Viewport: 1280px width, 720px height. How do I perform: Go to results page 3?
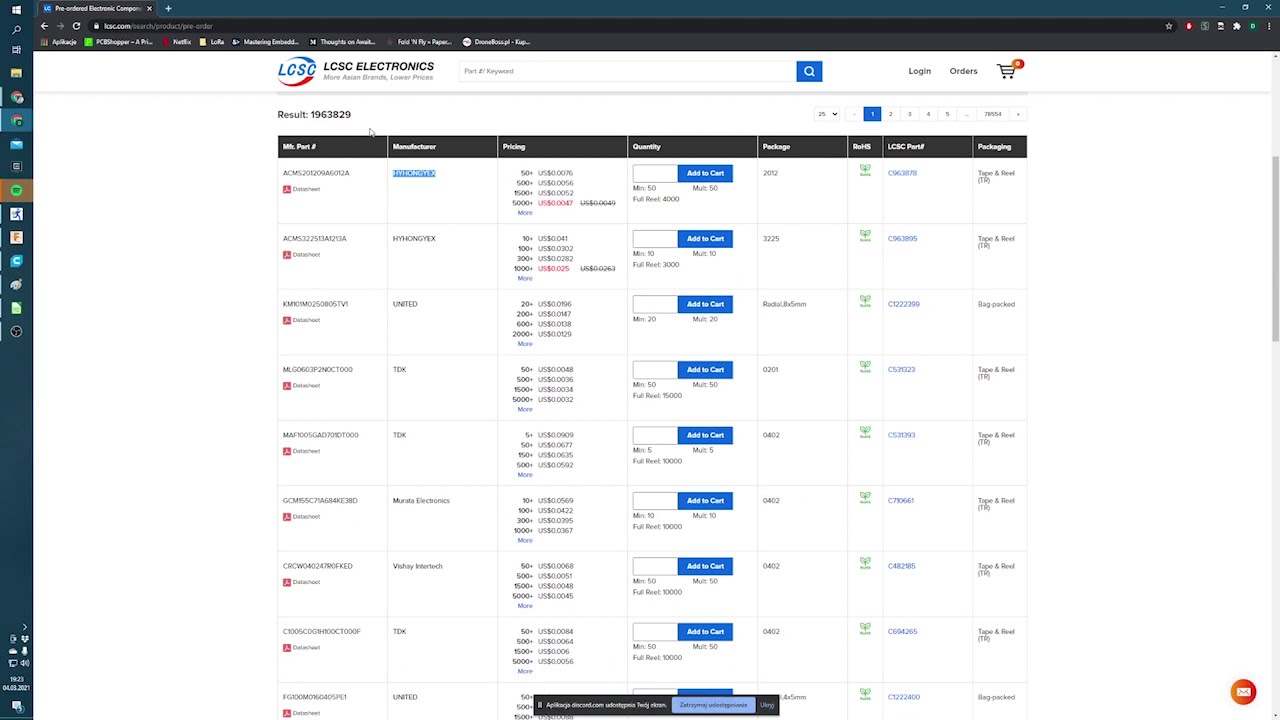909,114
